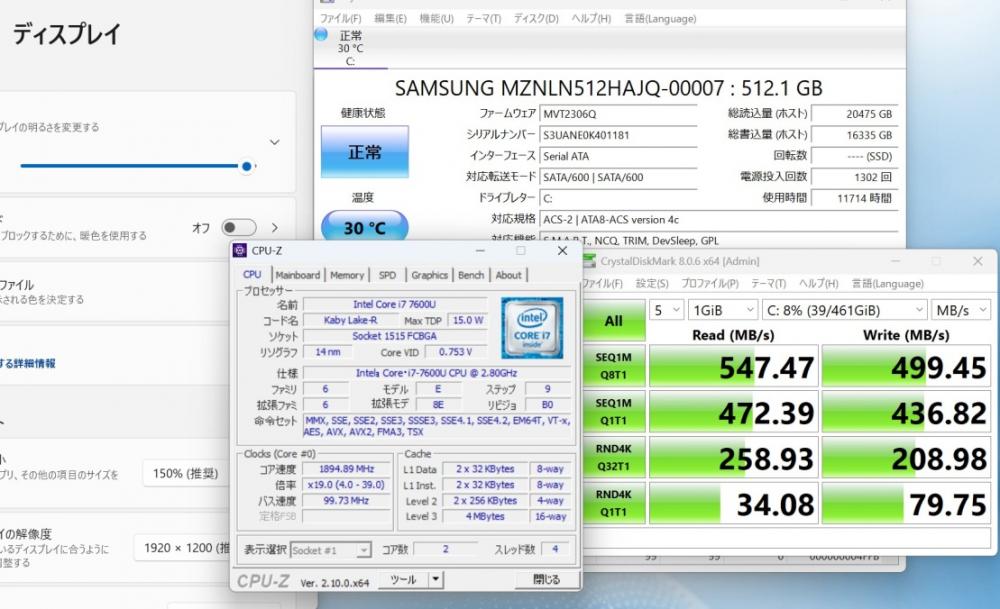Run the SEQ1M Q1T1 test button

tap(614, 412)
